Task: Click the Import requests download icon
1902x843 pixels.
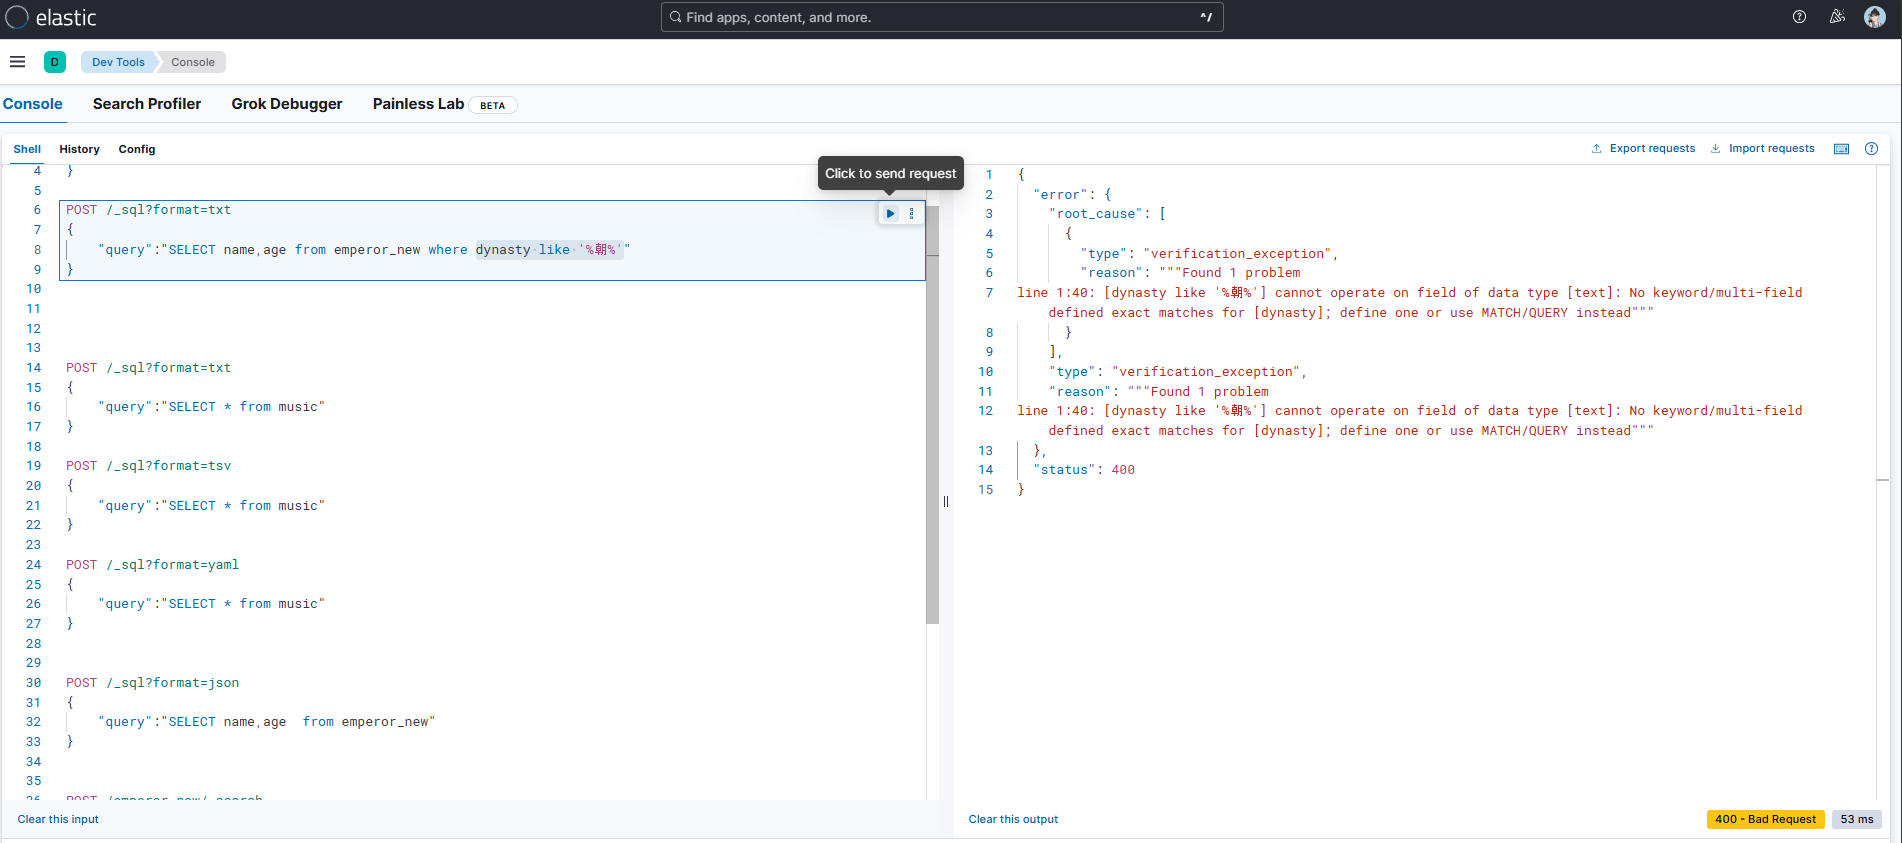Action: [x=1715, y=149]
